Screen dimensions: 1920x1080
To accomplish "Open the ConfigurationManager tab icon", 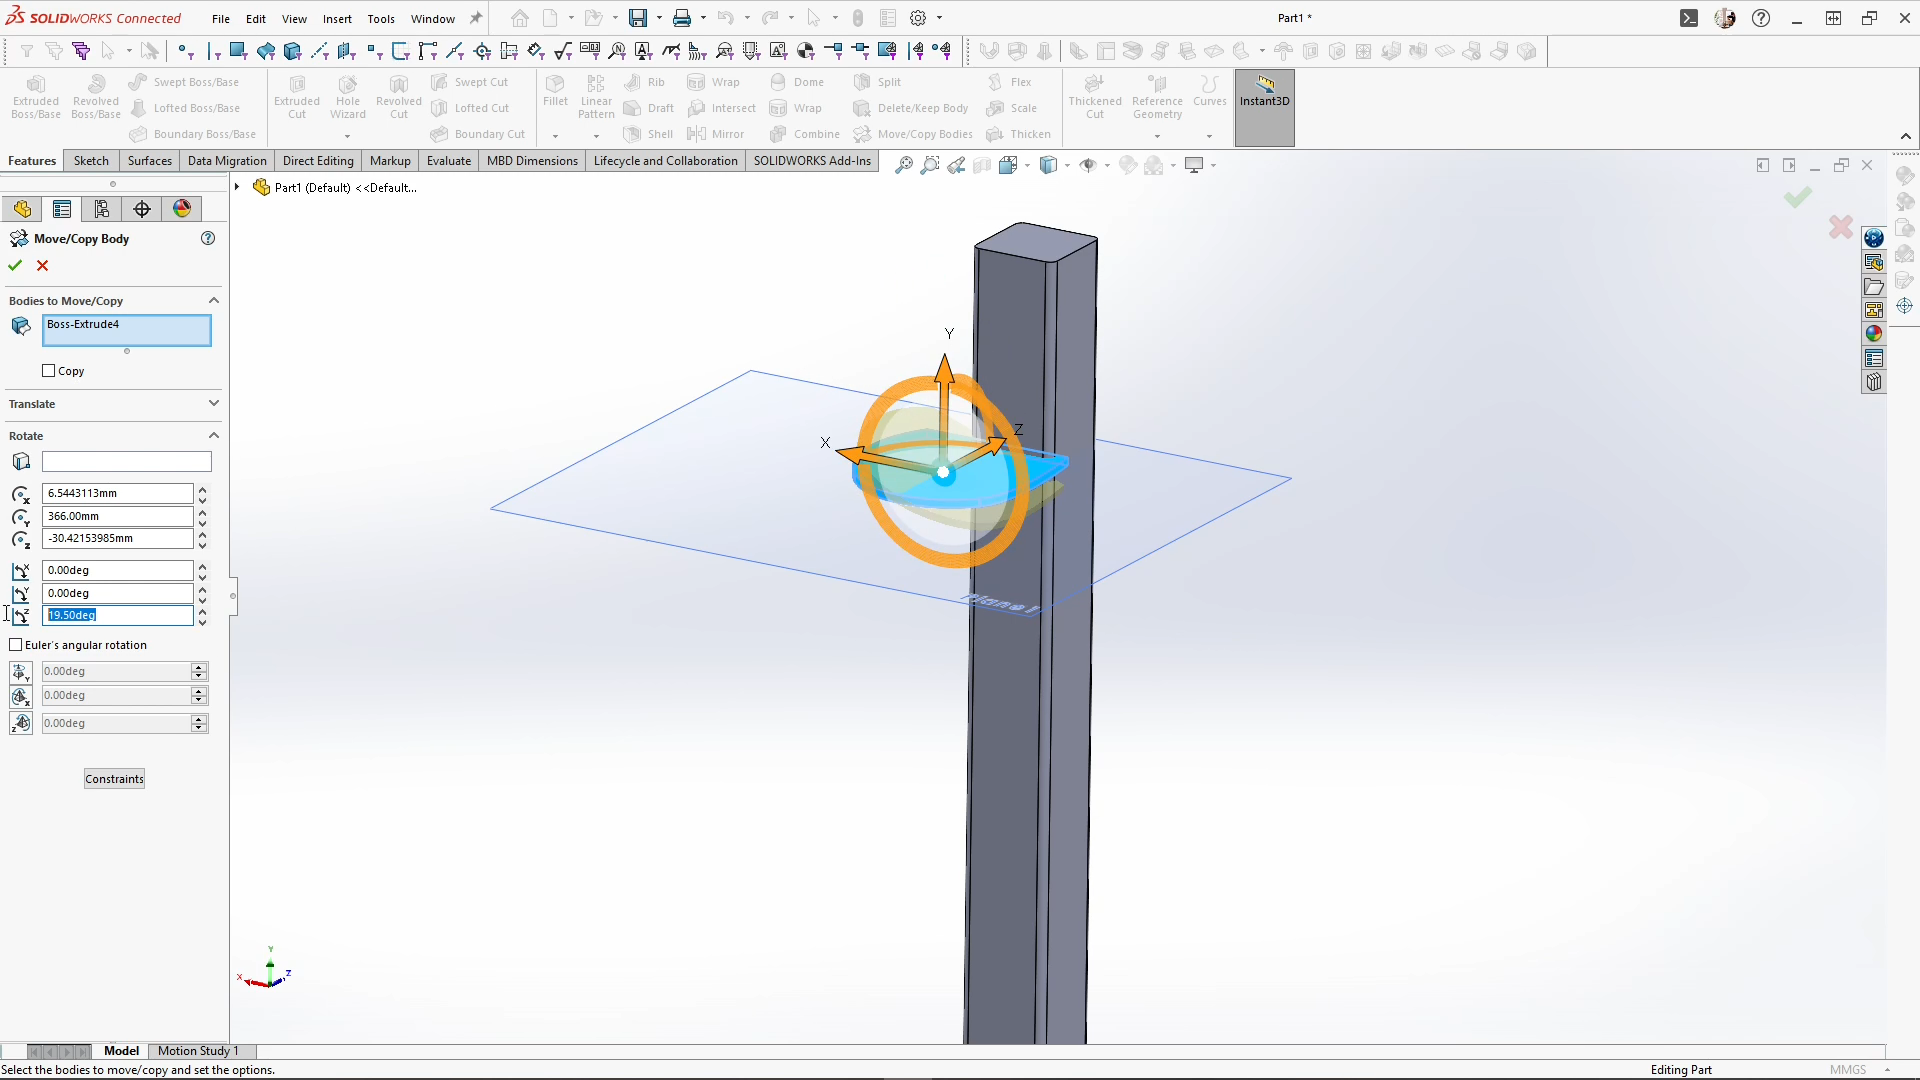I will [x=102, y=209].
